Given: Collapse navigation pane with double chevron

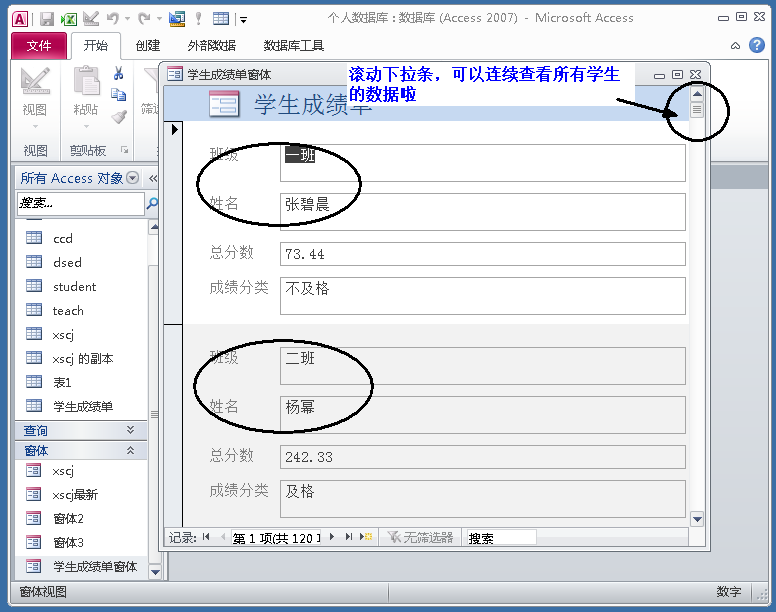Looking at the screenshot, I should [153, 178].
